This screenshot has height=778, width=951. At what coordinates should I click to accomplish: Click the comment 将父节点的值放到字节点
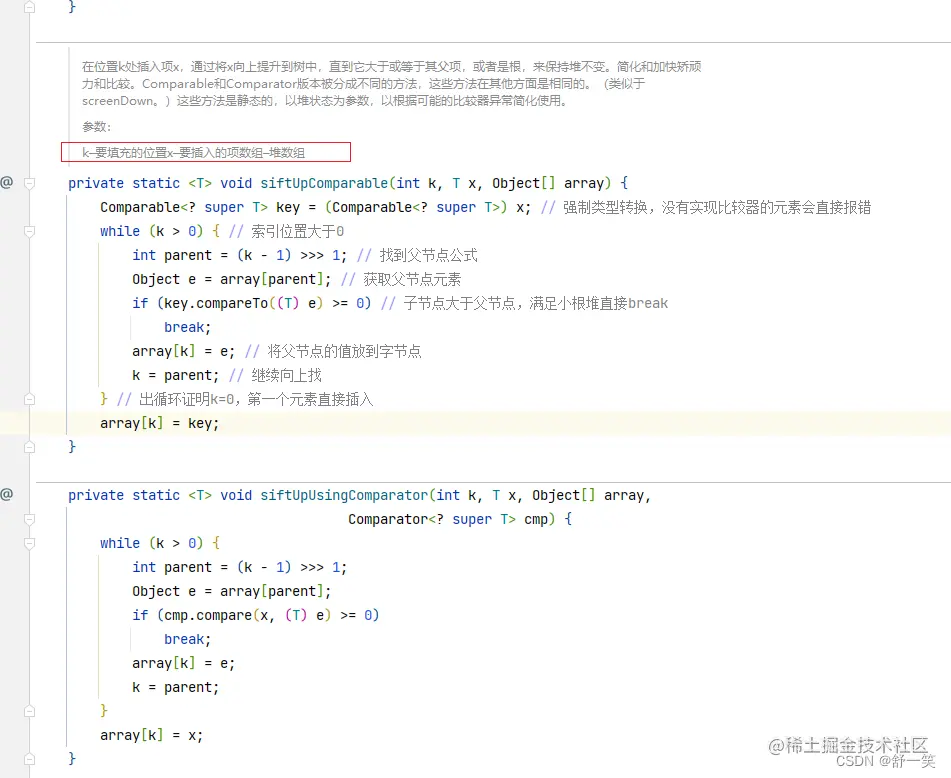333,351
